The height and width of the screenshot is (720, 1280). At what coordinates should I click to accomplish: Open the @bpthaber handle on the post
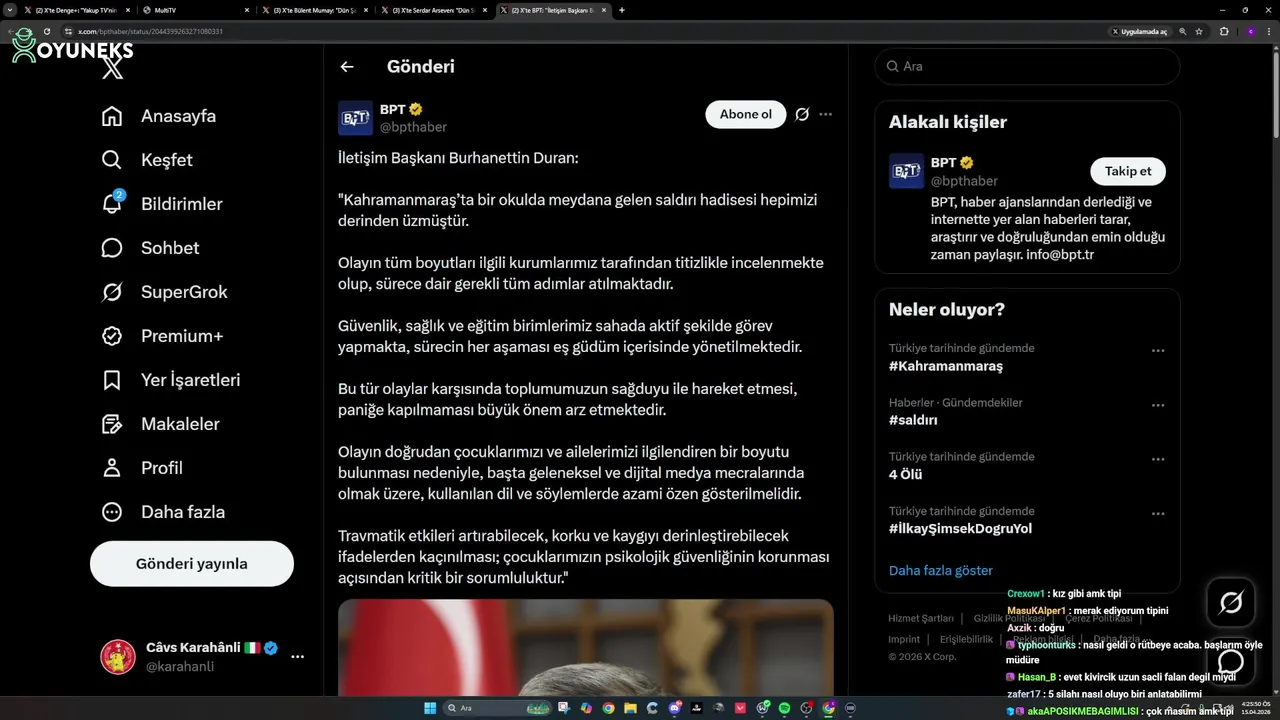click(413, 127)
